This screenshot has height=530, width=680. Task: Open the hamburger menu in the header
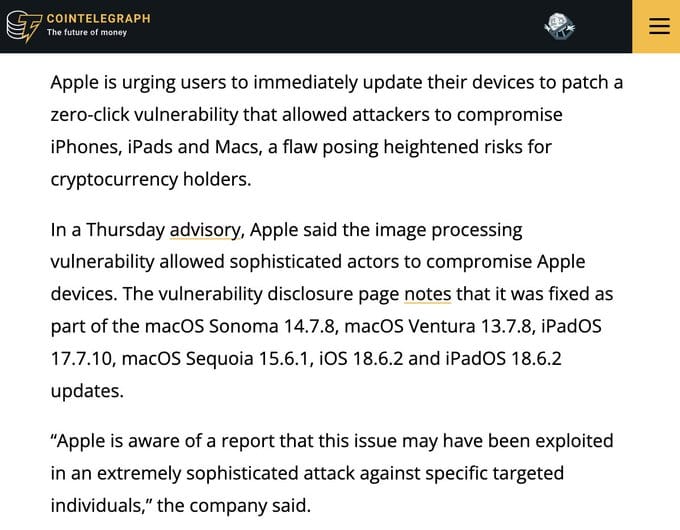(656, 26)
